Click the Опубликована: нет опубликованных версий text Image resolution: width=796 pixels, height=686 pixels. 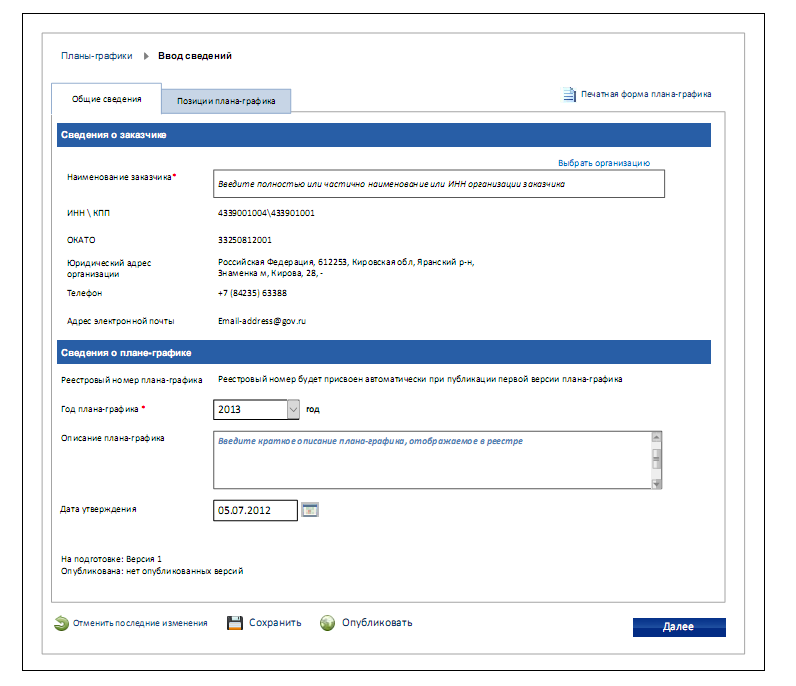[152, 571]
